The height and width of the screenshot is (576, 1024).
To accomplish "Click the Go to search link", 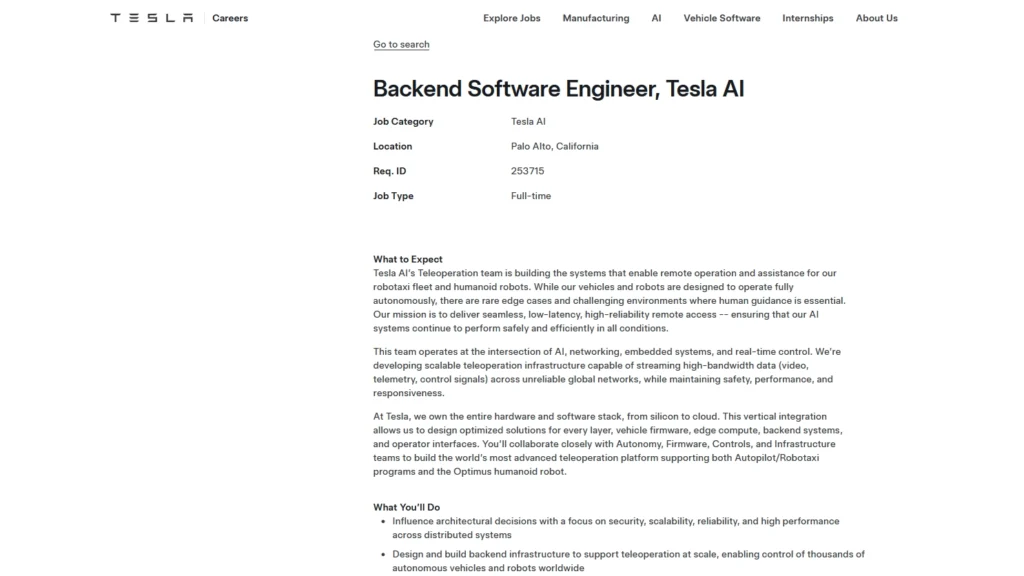I will 401,45.
